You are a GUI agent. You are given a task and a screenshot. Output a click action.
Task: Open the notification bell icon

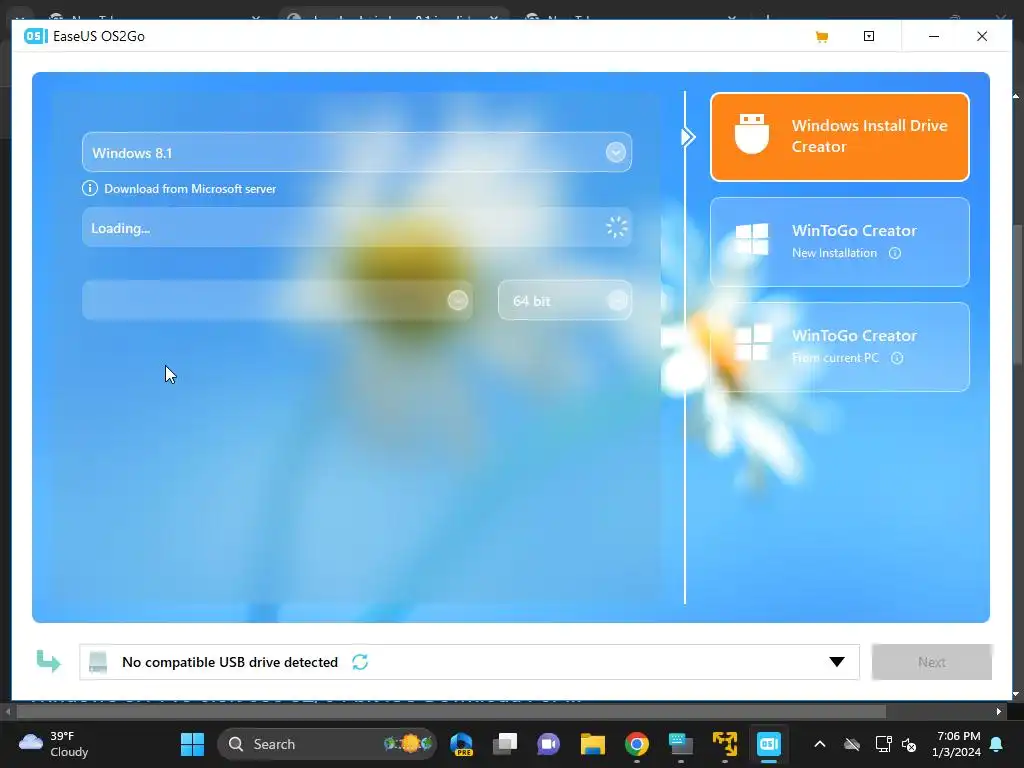click(x=997, y=744)
